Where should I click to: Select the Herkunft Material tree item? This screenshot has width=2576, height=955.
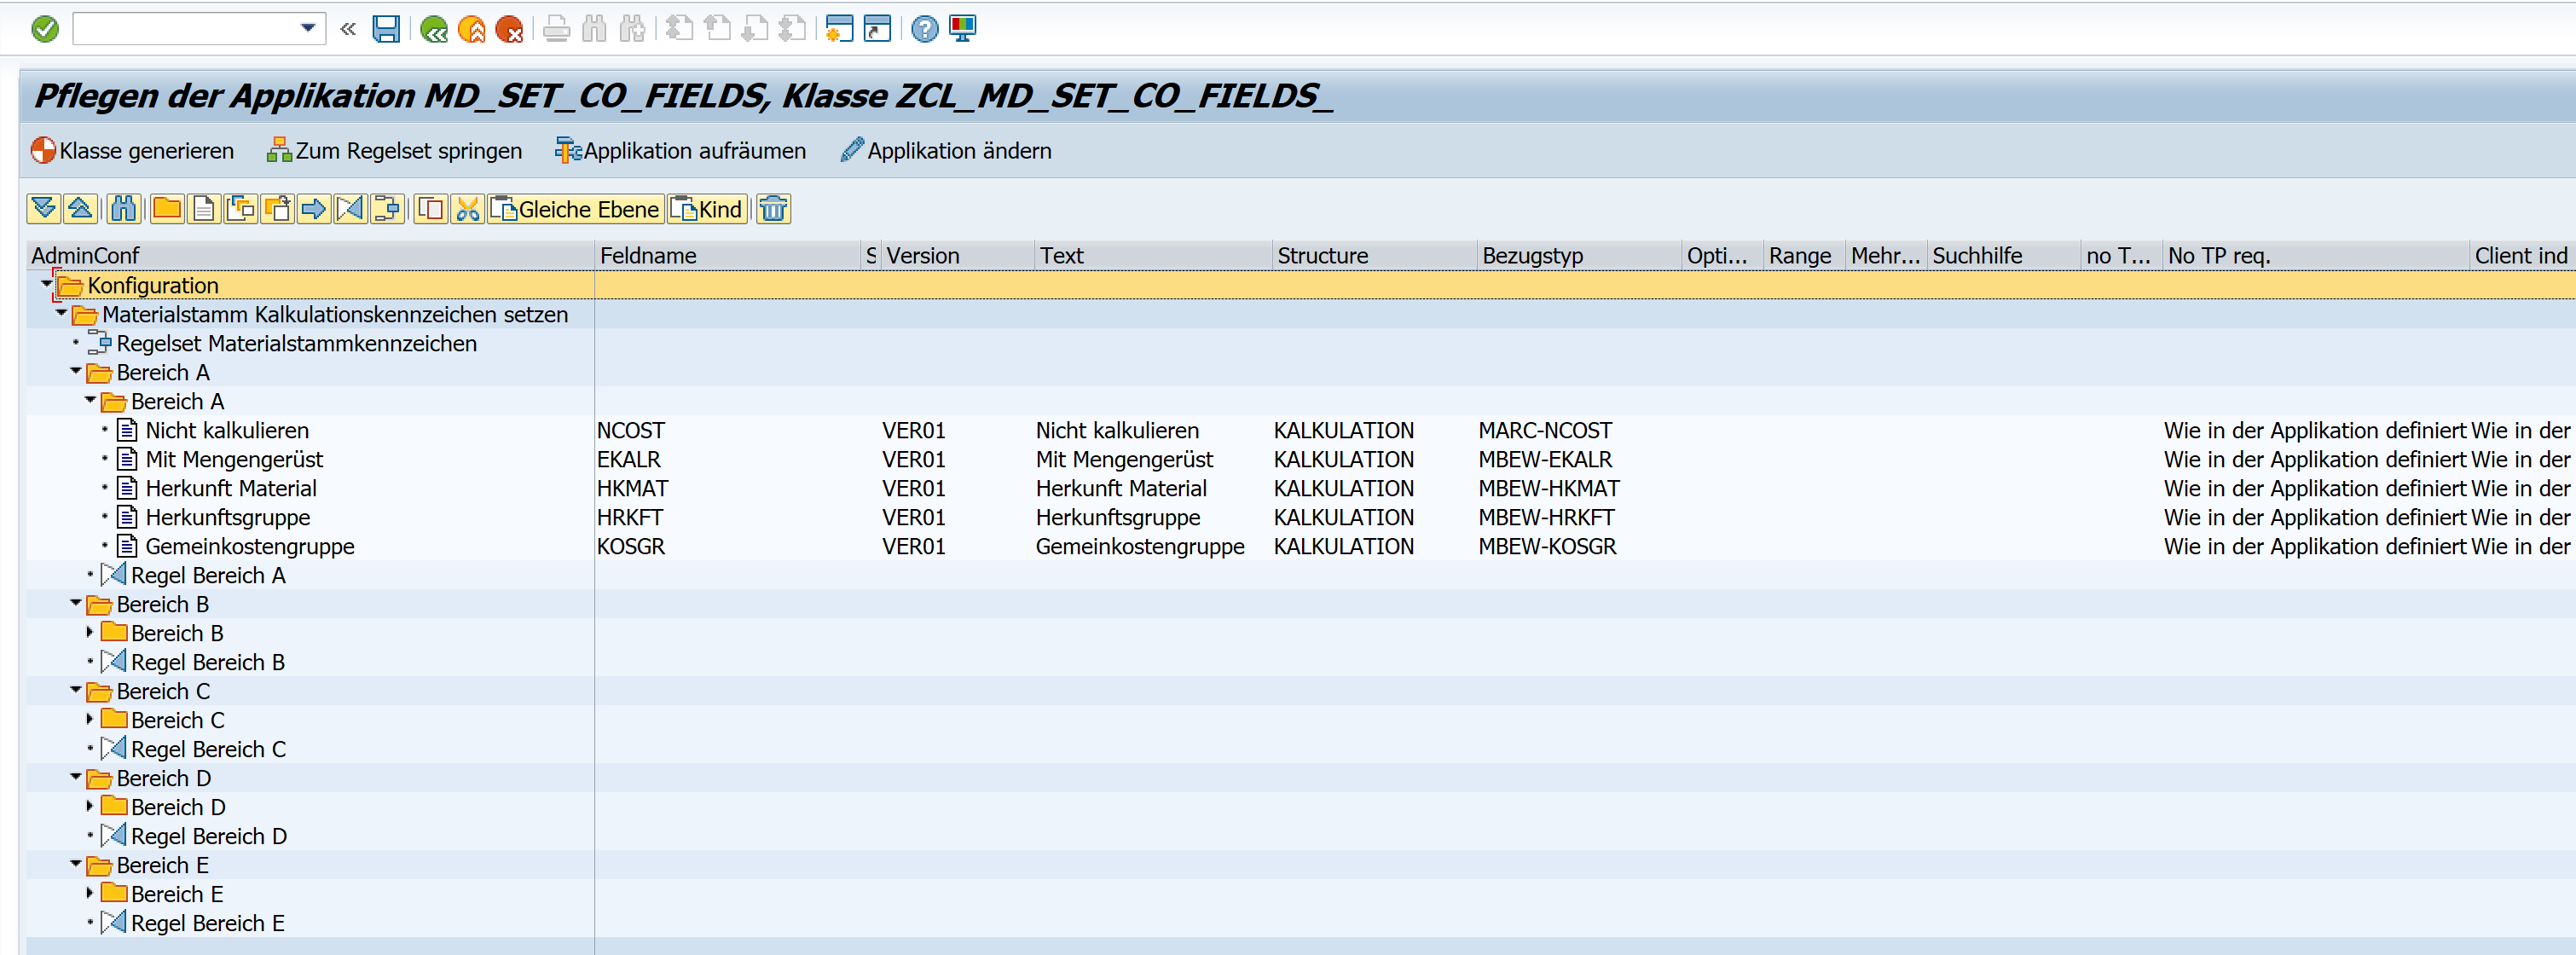click(230, 488)
